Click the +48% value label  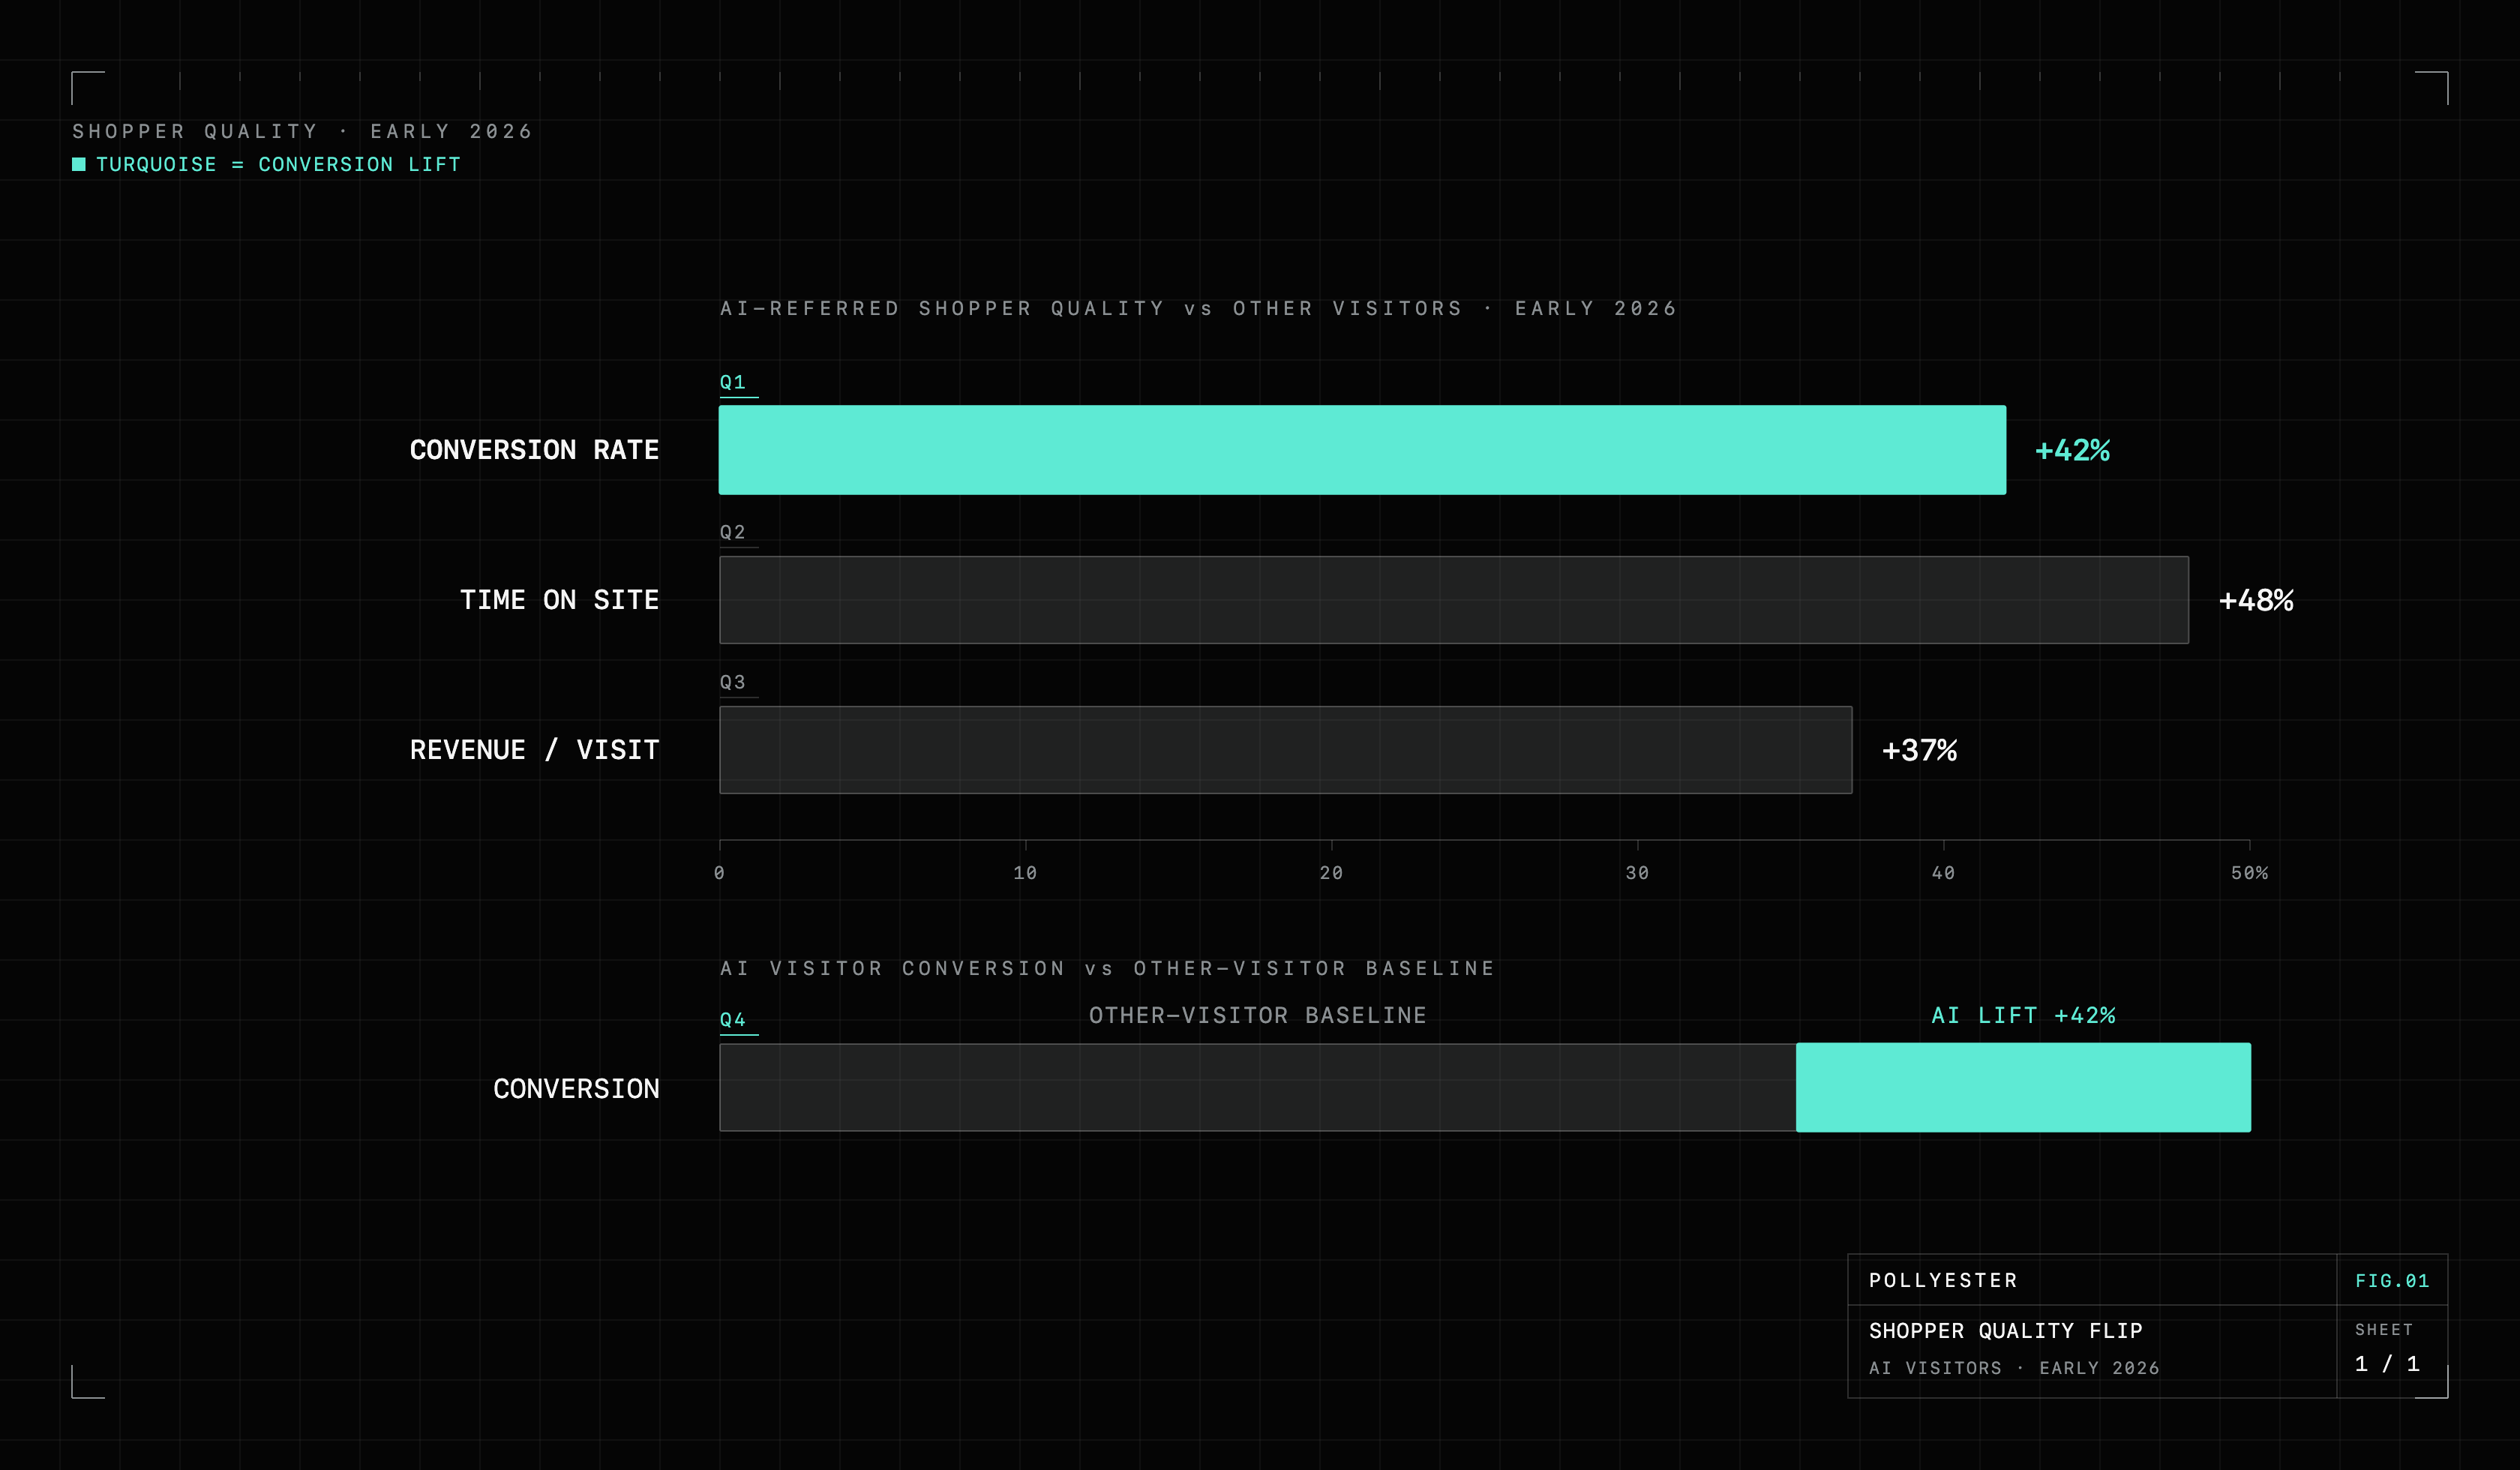(2256, 600)
